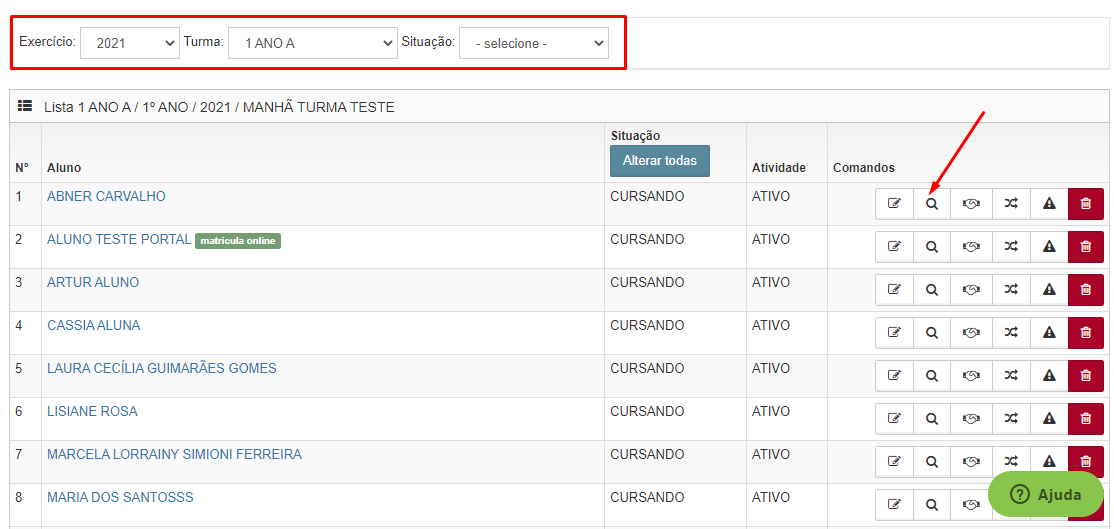The width and height of the screenshot is (1114, 529).
Task: Click the edit icon for ABNER CARVALHO
Action: click(894, 204)
